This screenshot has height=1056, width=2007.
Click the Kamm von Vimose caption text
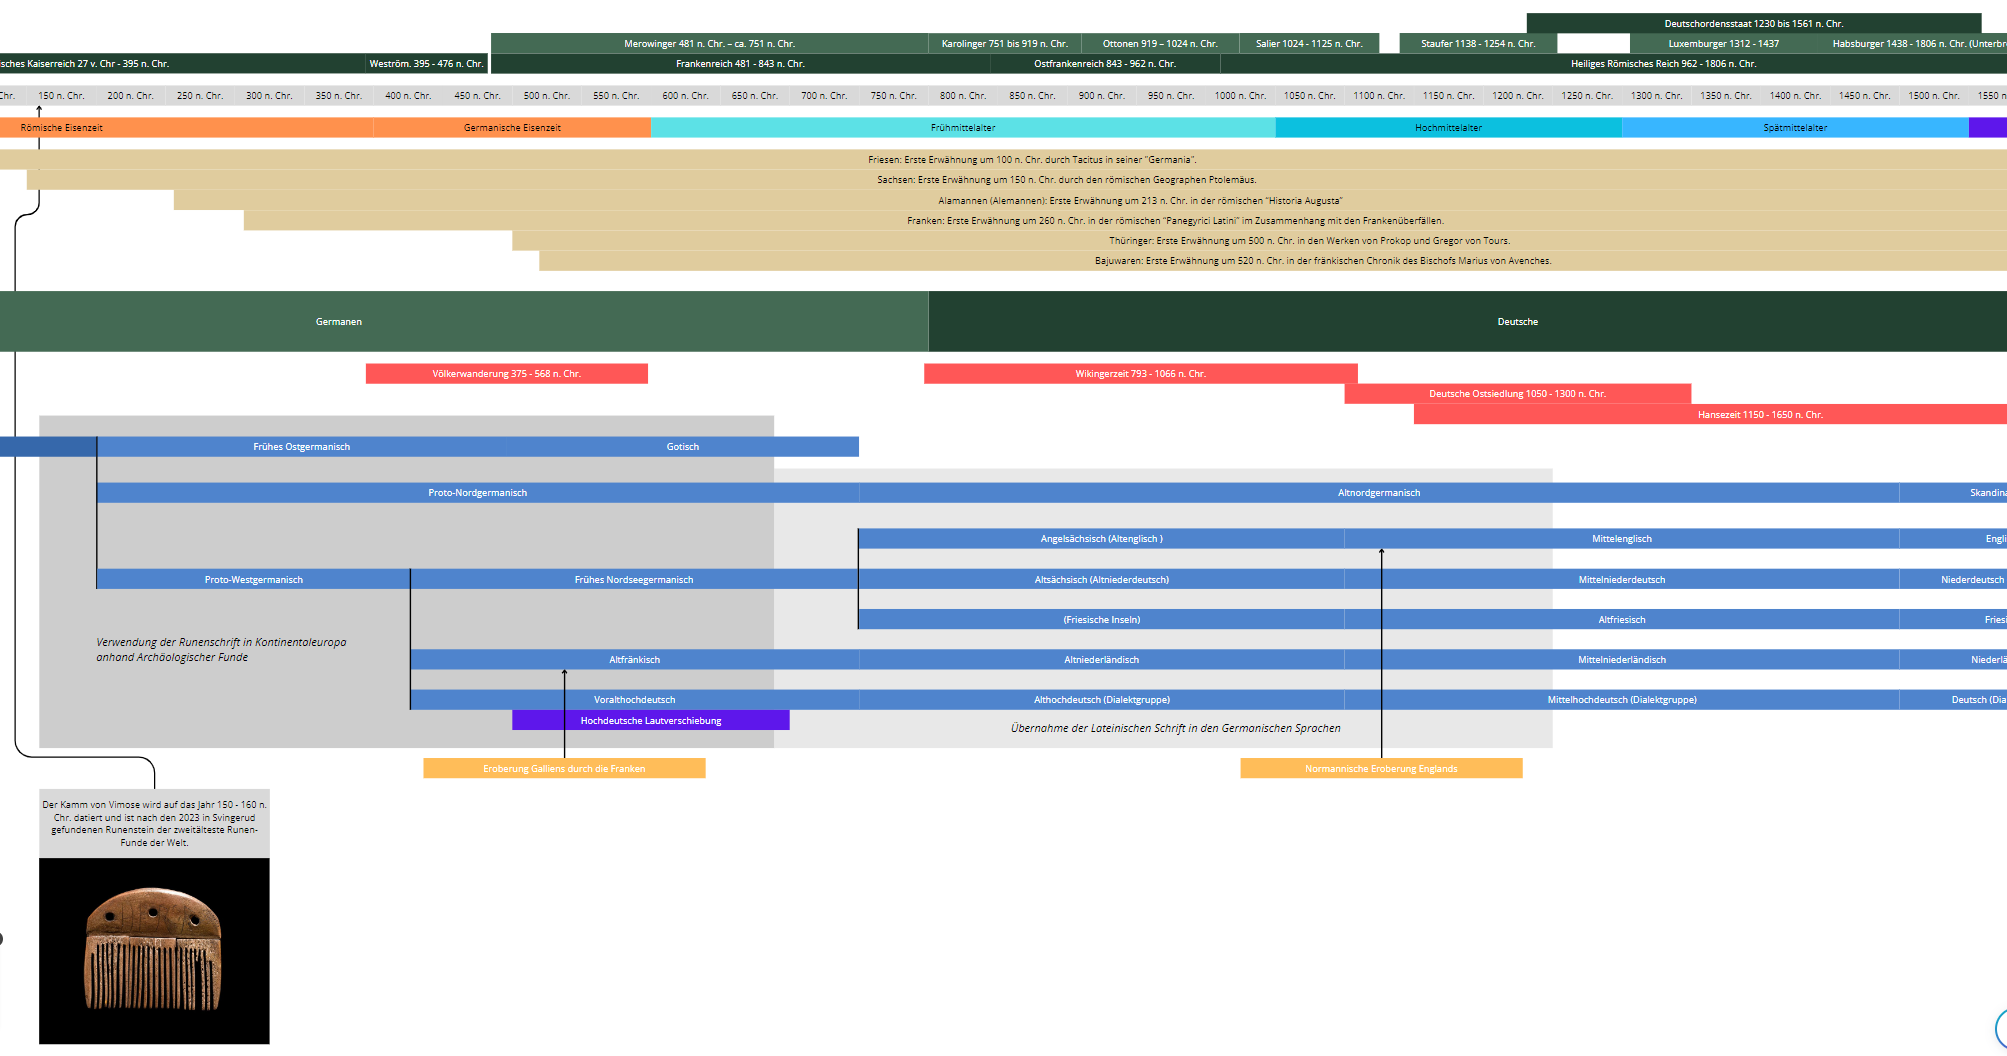pyautogui.click(x=154, y=823)
